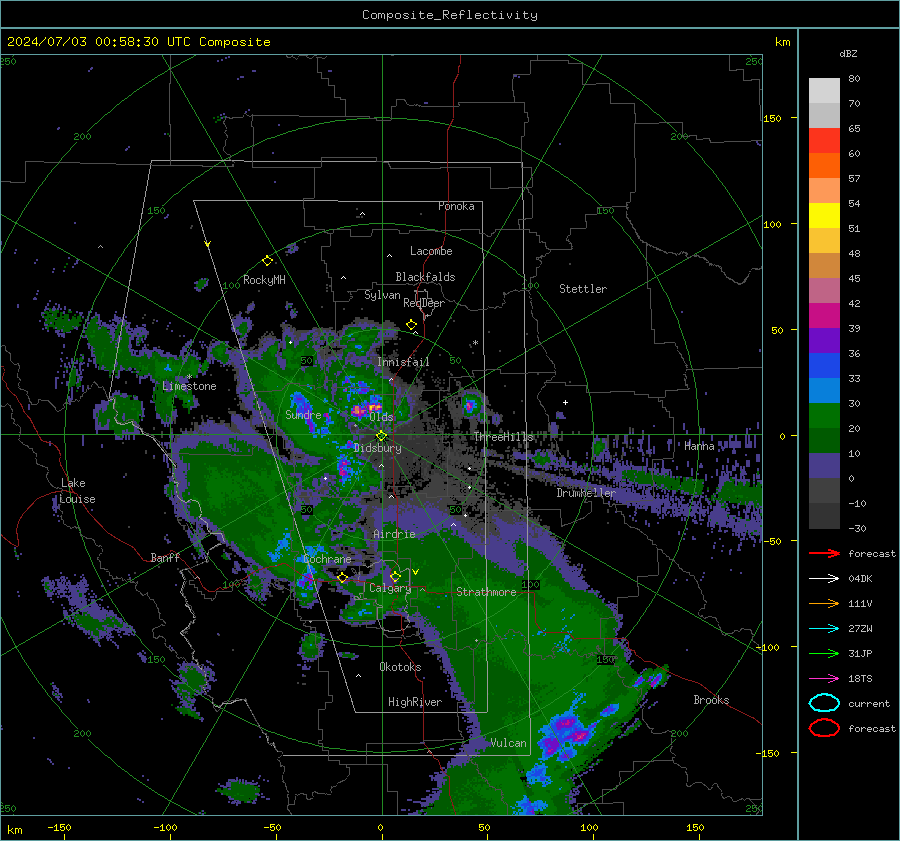This screenshot has height=841, width=900.
Task: Click the Ponoka town label
Action: point(456,206)
